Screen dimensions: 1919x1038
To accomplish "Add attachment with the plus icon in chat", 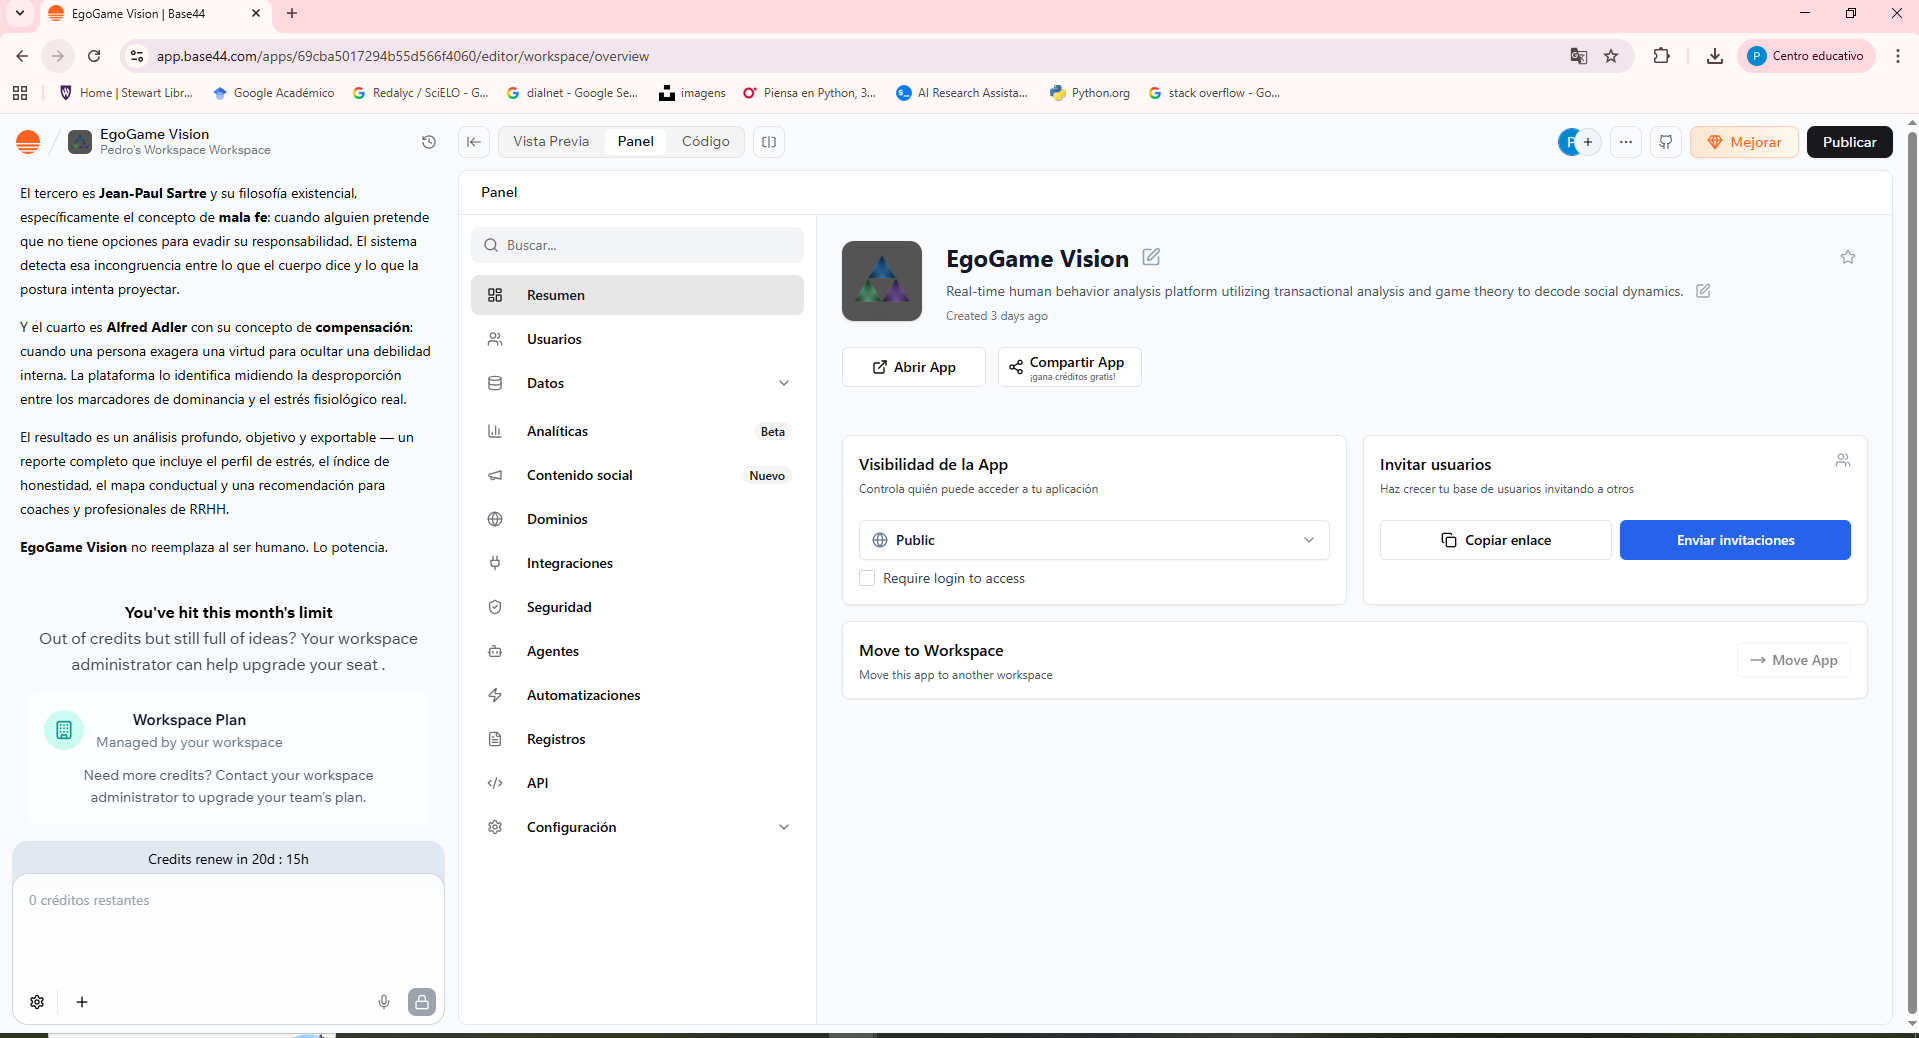I will click(x=82, y=1002).
